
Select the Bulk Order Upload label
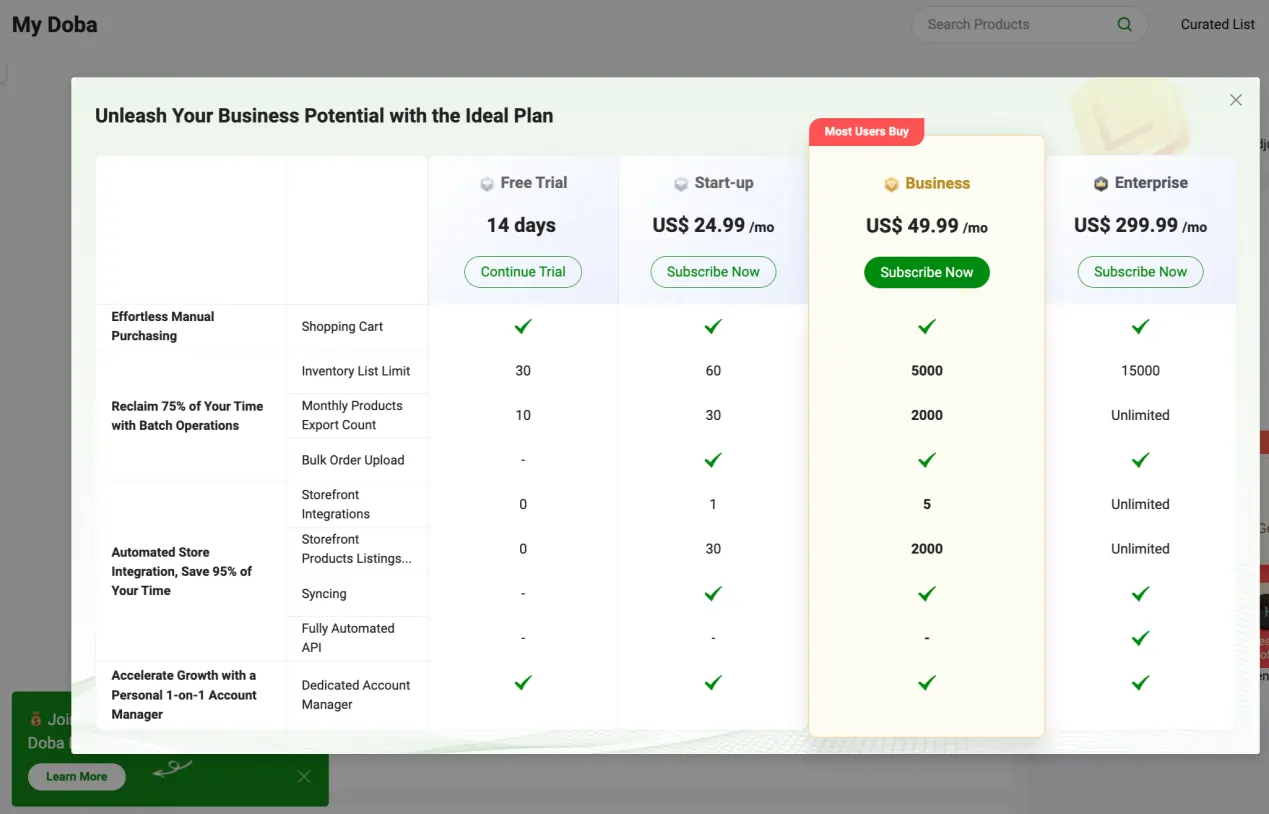(x=353, y=460)
